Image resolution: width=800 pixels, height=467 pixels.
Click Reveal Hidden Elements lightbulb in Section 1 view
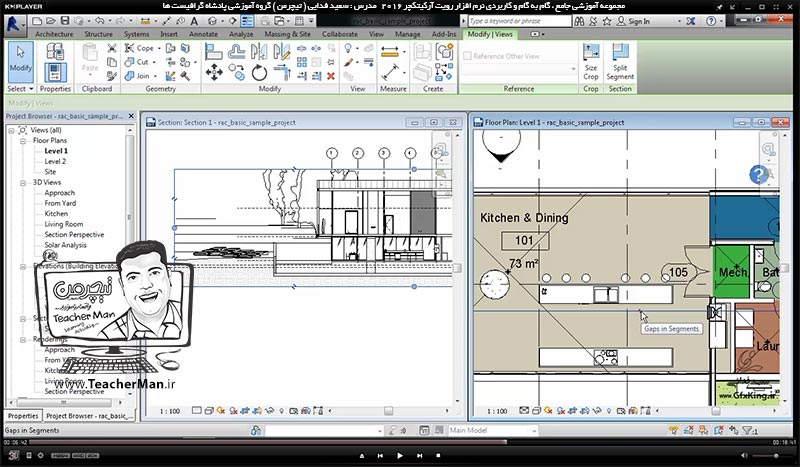tap(282, 411)
